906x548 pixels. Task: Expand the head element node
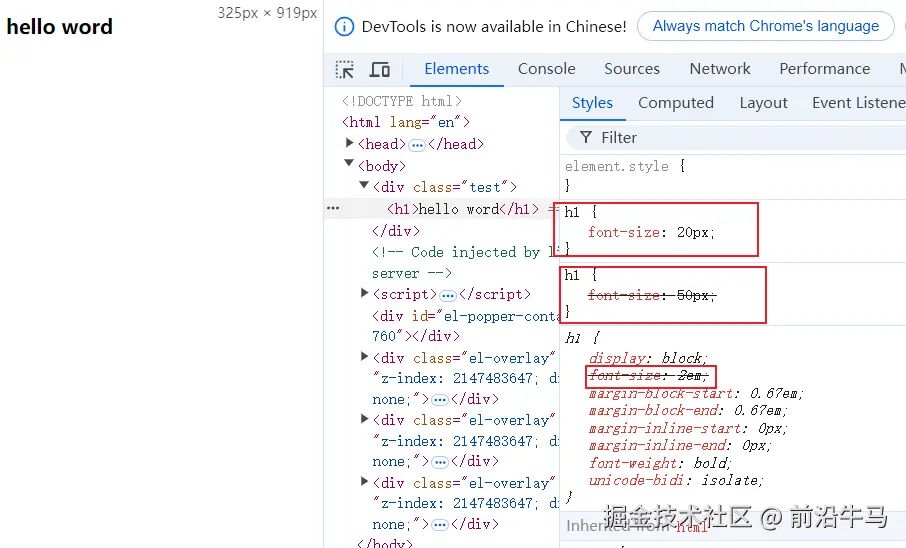pos(349,142)
